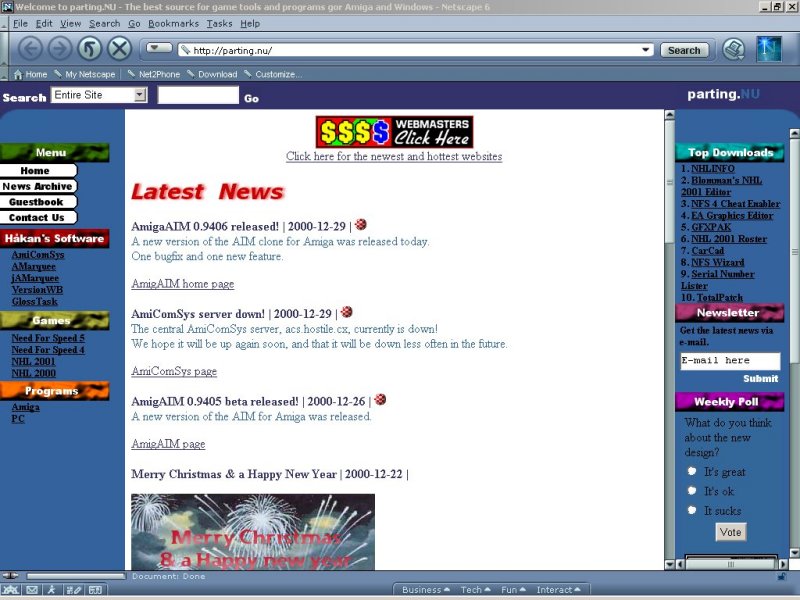Click the bookmark icon beside the URL
The height and width of the screenshot is (600, 800).
185,50
